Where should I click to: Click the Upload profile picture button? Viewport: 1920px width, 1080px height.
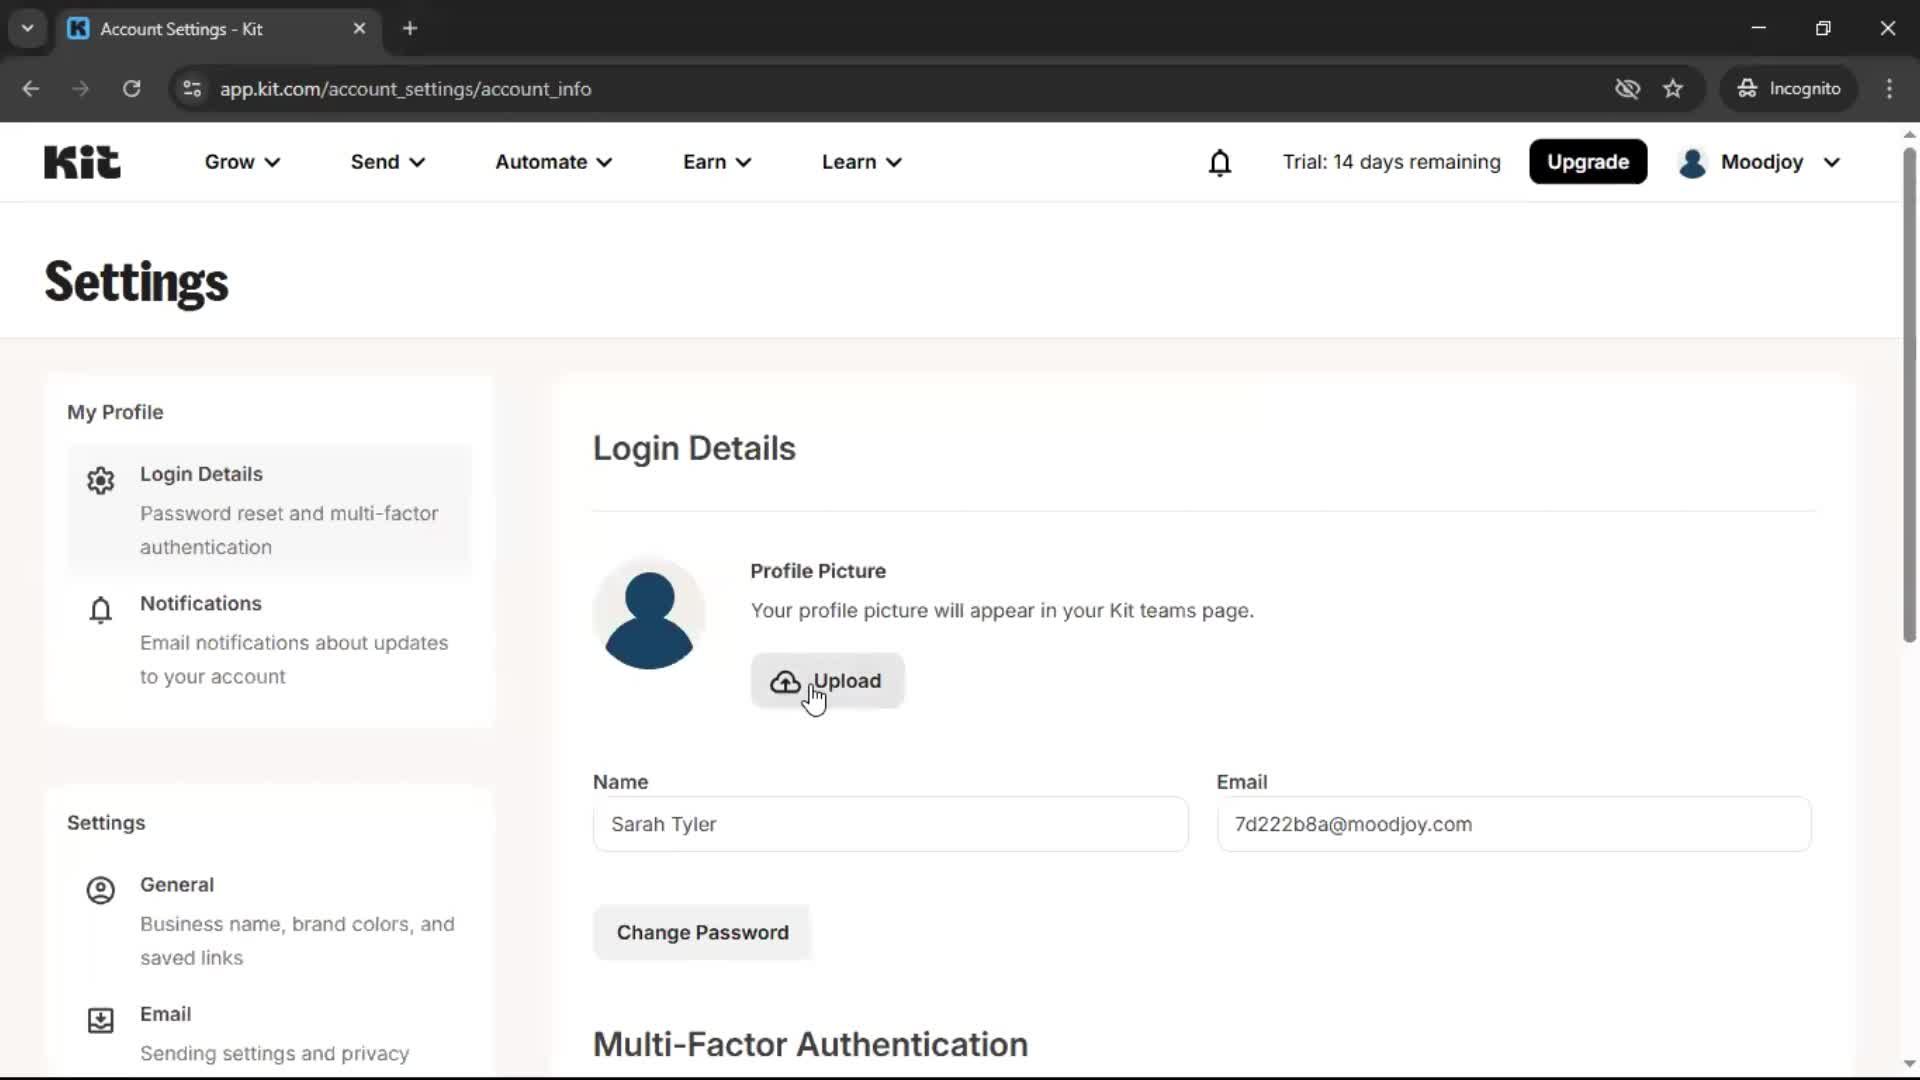pos(827,681)
